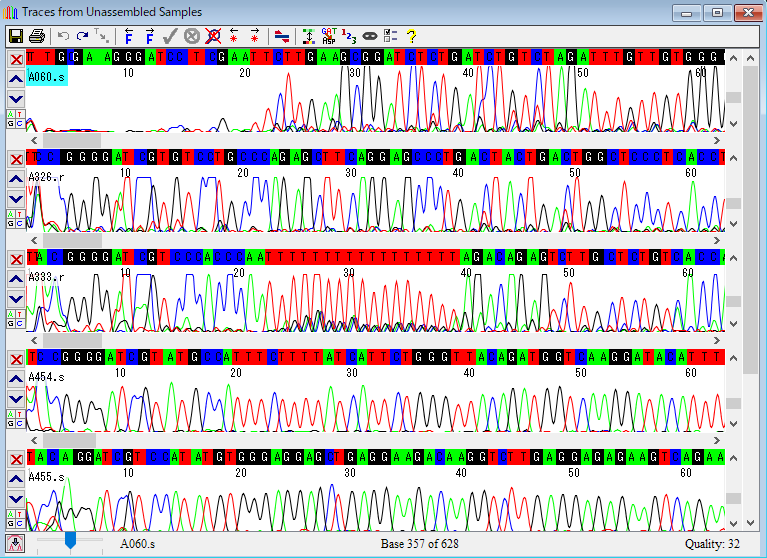767x558 pixels.
Task: Click the vertical scale double-arrow icon
Action: click(309, 36)
